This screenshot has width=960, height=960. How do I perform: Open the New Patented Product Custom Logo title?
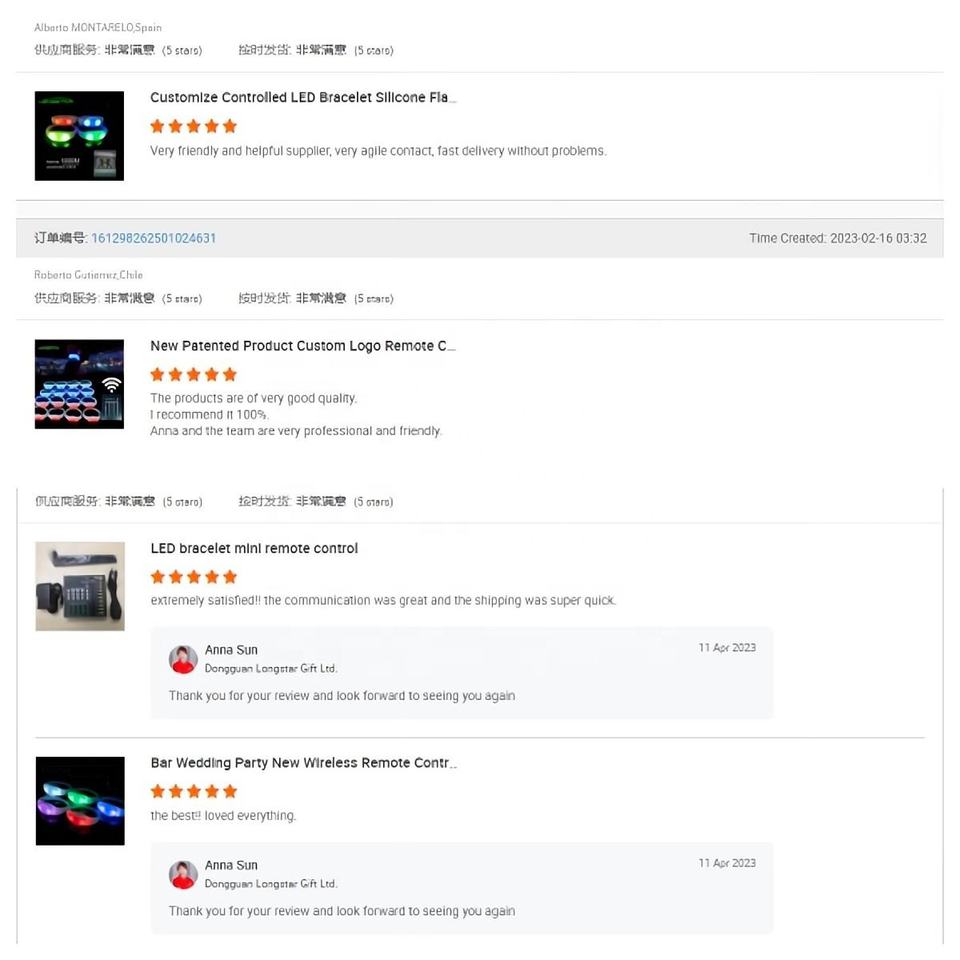303,346
